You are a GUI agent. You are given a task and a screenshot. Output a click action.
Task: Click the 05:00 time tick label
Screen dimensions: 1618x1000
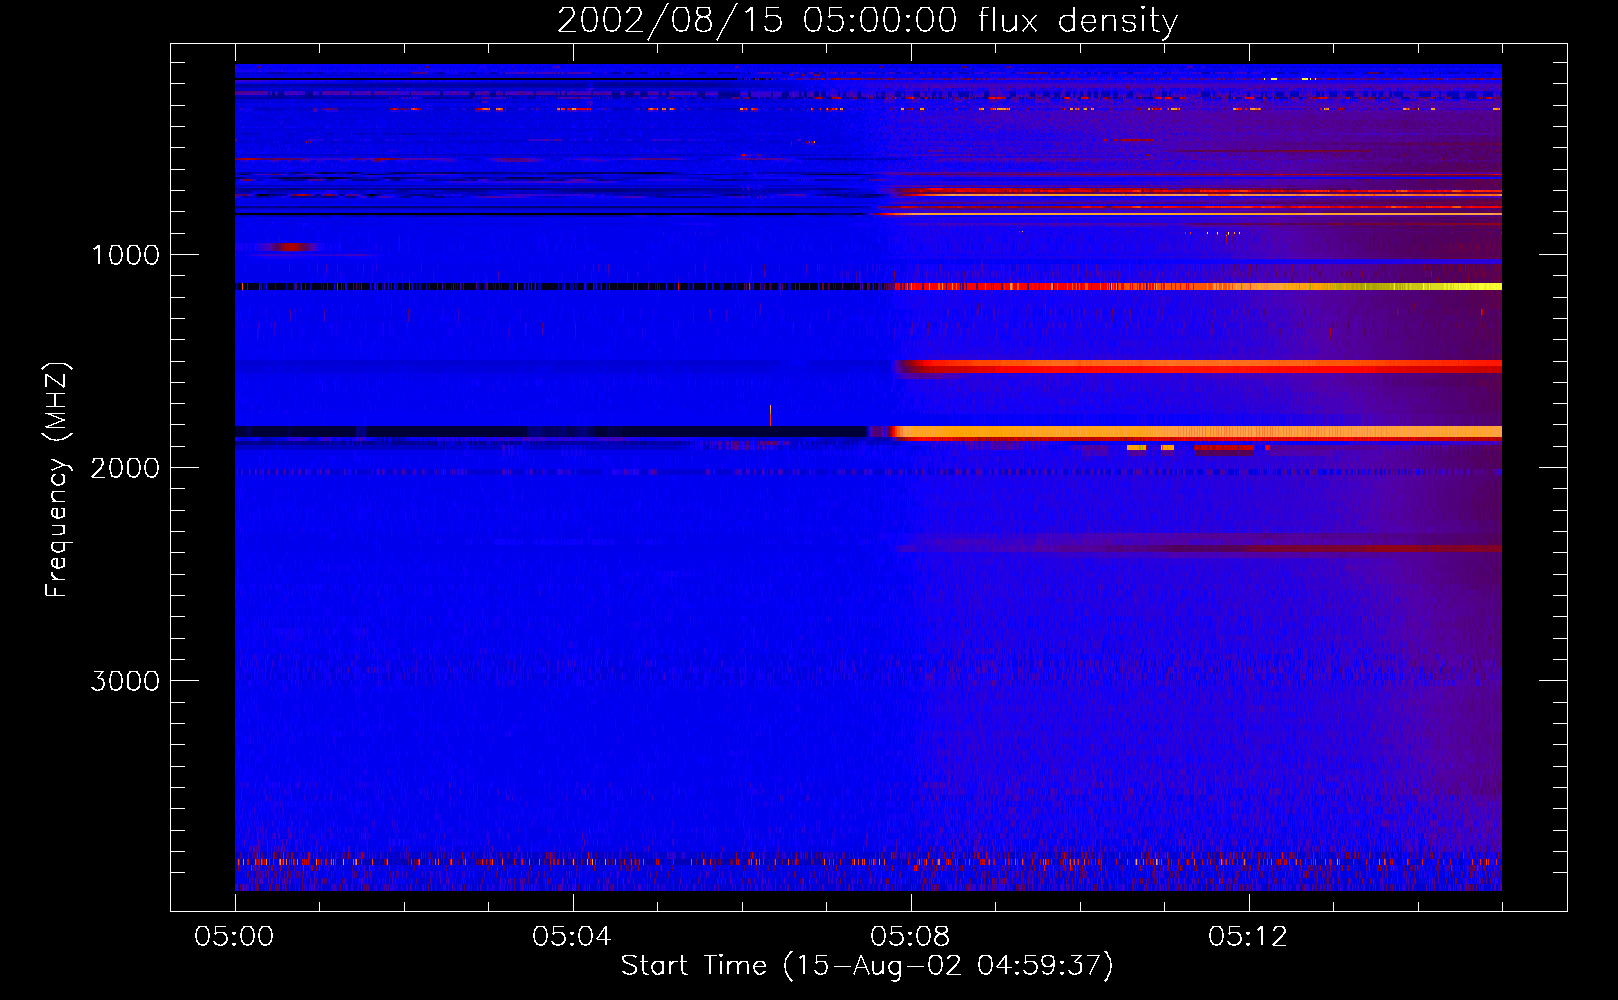point(234,936)
